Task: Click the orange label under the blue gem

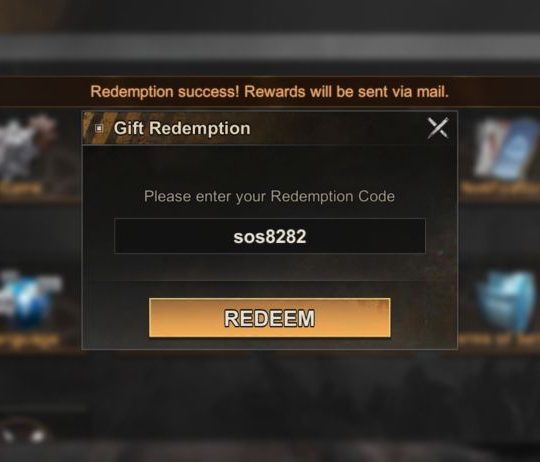Action: coord(29,340)
